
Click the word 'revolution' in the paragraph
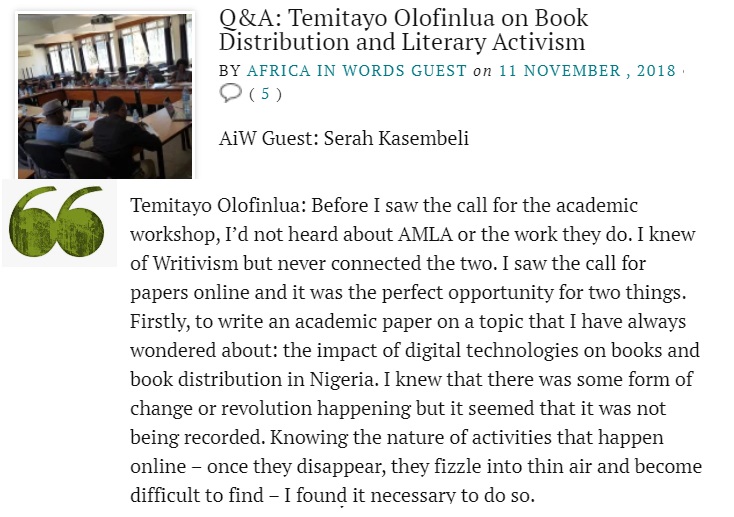tap(243, 409)
